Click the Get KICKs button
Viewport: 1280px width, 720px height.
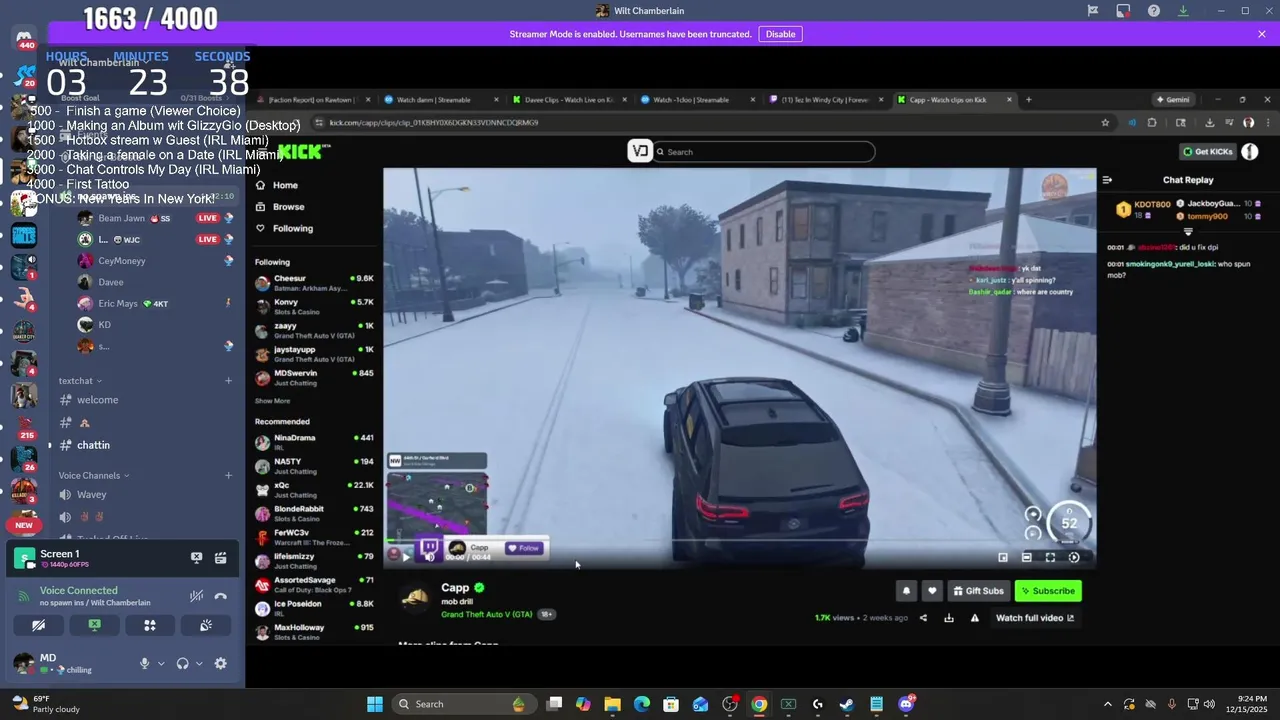[1208, 152]
